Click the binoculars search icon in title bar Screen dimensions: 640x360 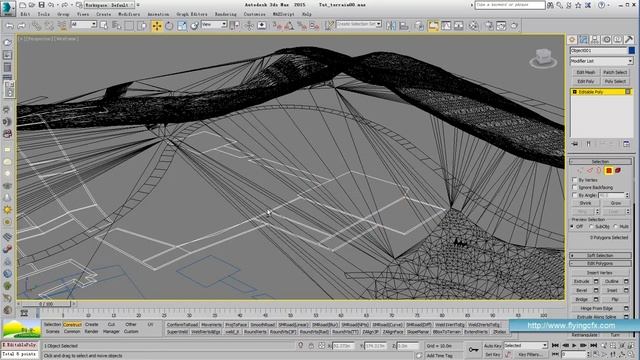point(551,5)
